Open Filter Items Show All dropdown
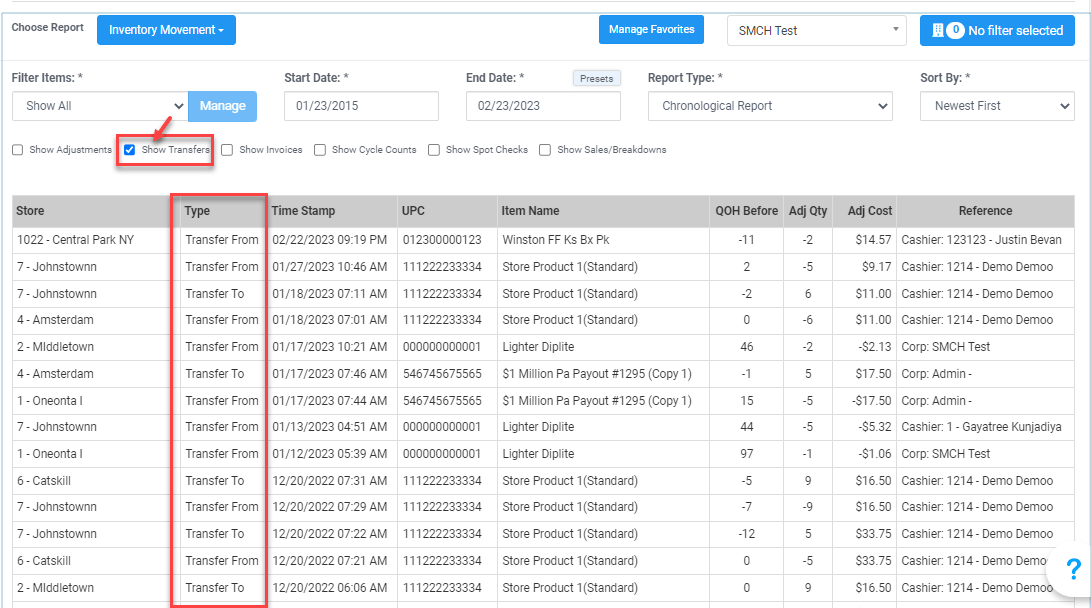This screenshot has width=1091, height=608. [x=99, y=106]
